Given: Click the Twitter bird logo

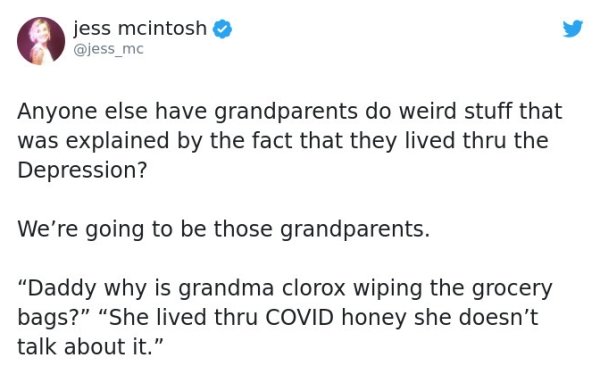Looking at the screenshot, I should 572,28.
